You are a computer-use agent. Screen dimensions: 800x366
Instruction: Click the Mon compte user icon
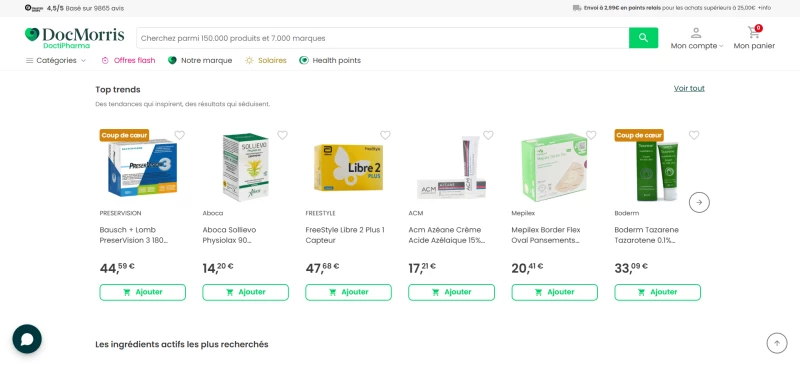click(696, 33)
